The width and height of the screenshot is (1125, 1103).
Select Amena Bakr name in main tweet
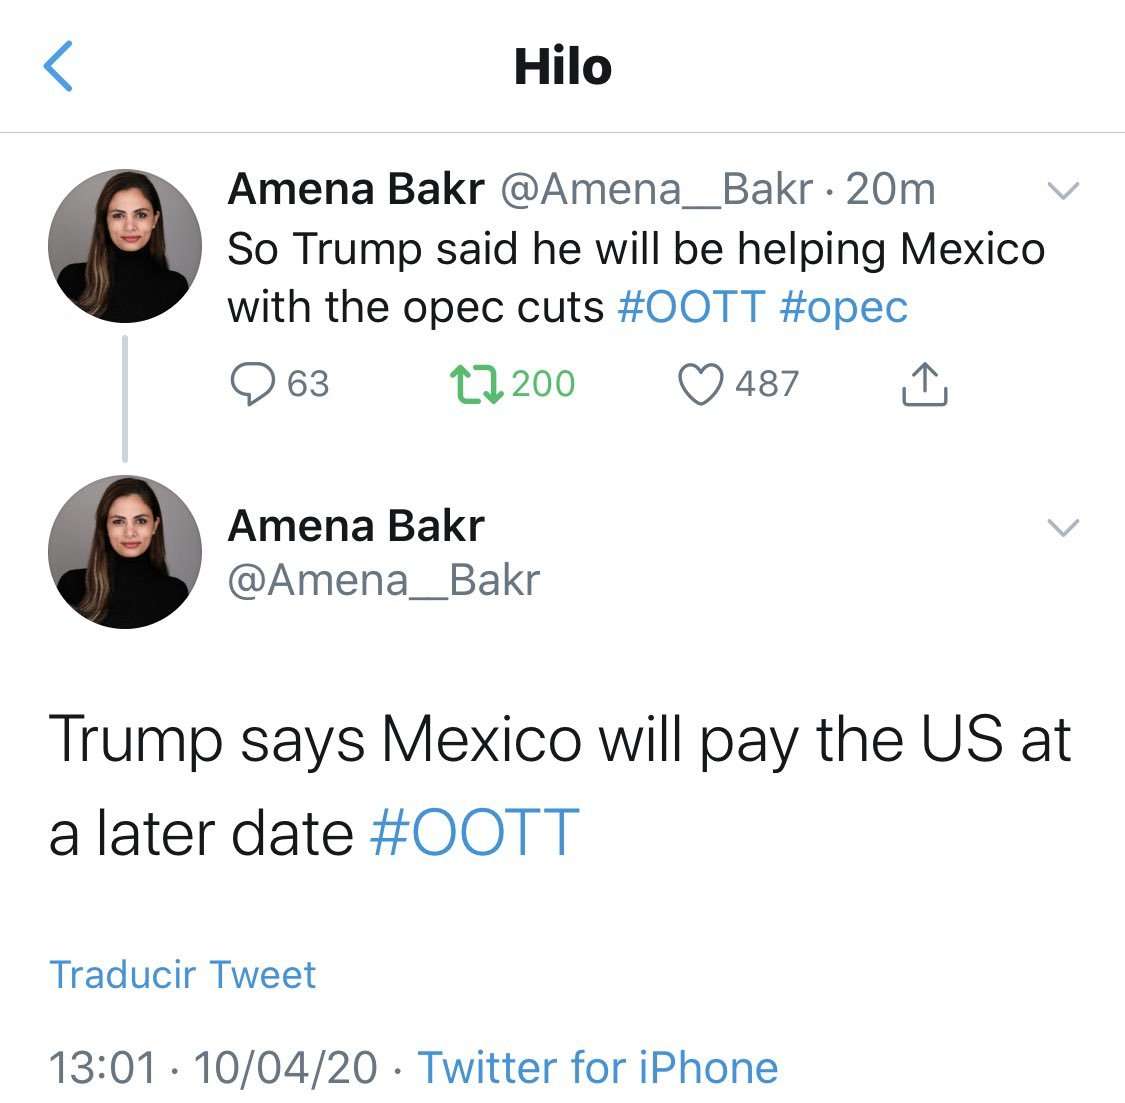pos(356,526)
